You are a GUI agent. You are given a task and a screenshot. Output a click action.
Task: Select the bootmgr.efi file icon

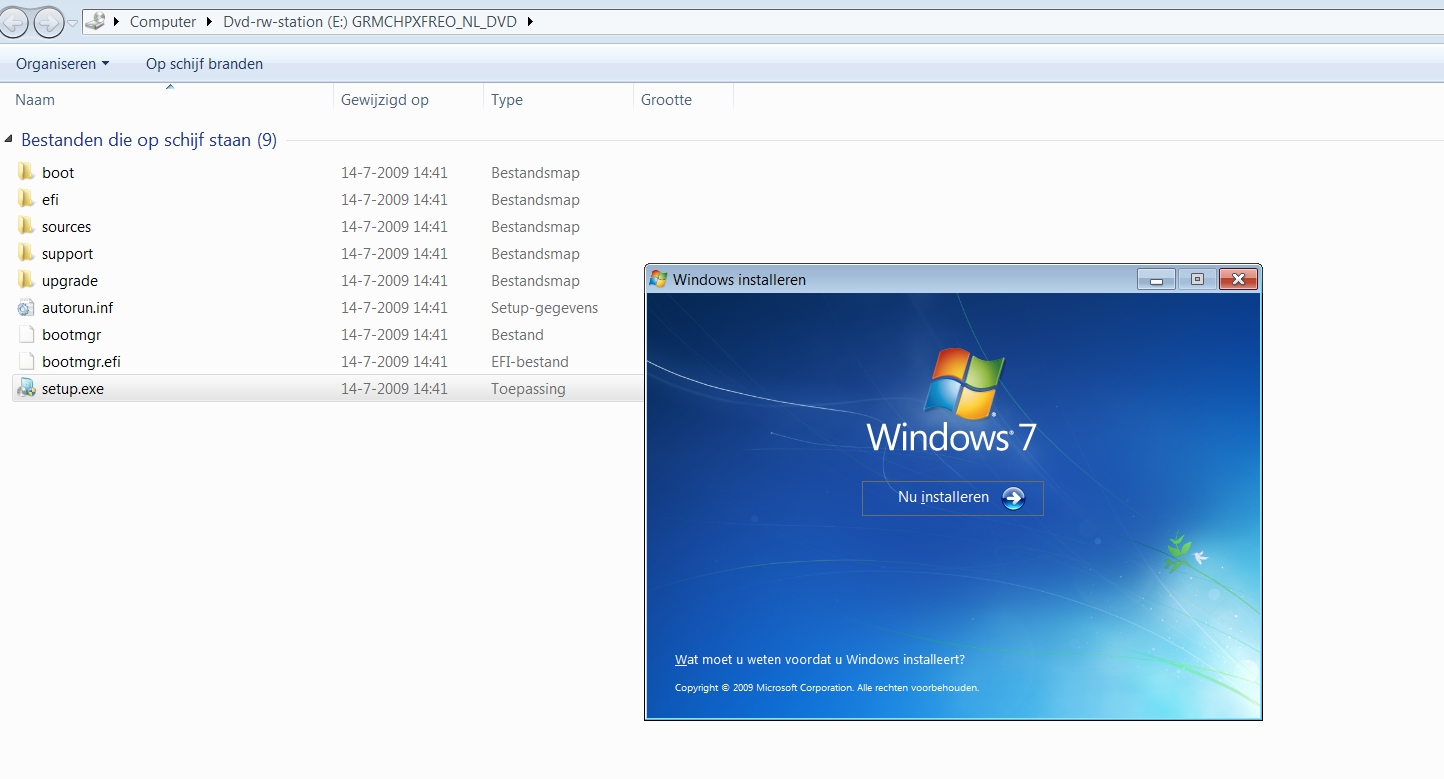pyautogui.click(x=26, y=361)
